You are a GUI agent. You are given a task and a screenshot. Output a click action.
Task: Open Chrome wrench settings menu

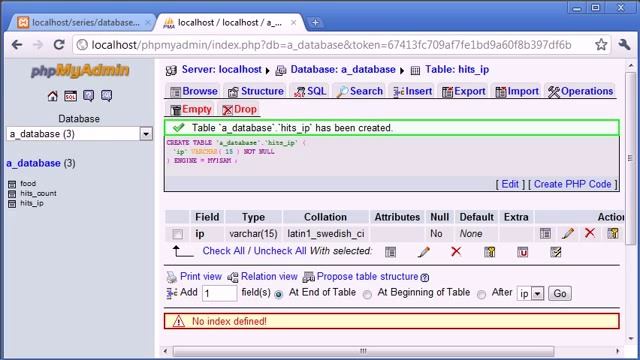(x=624, y=44)
